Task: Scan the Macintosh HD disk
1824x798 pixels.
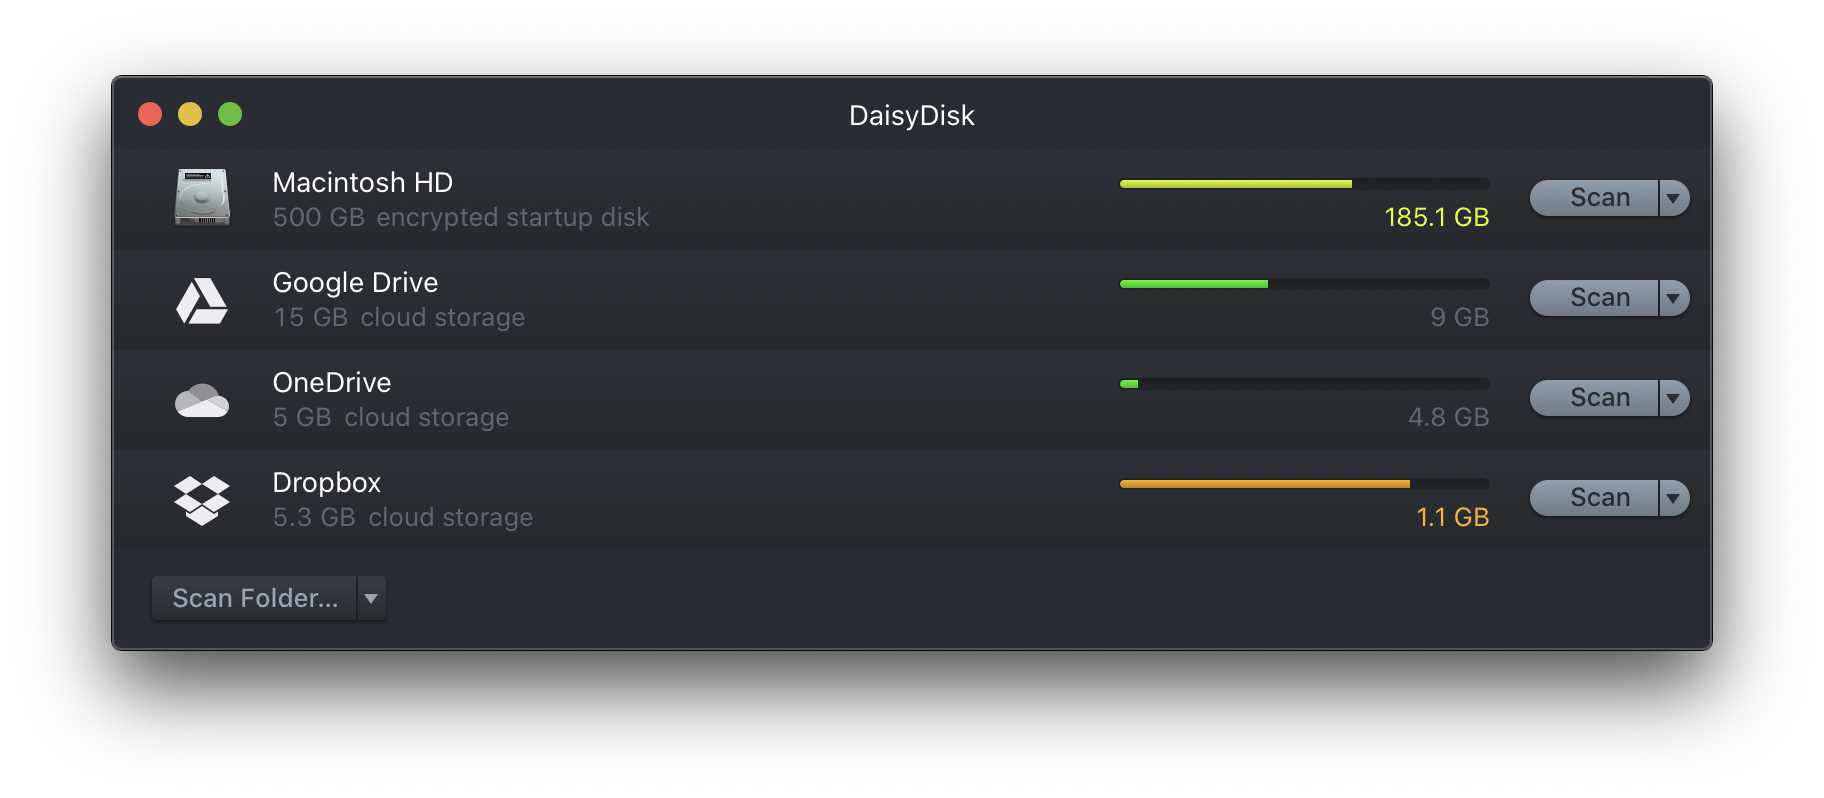Action: [1596, 198]
